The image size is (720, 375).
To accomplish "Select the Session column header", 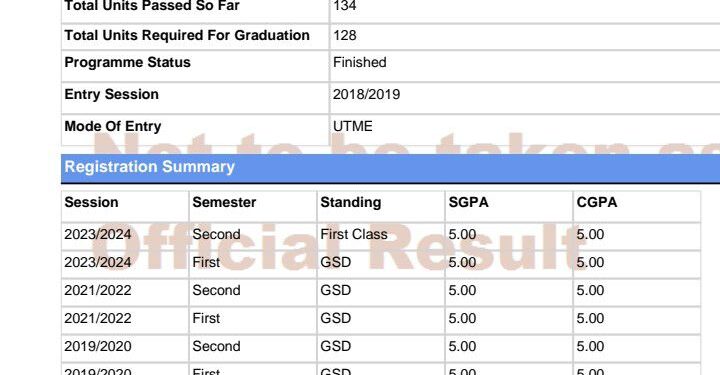I will point(91,202).
